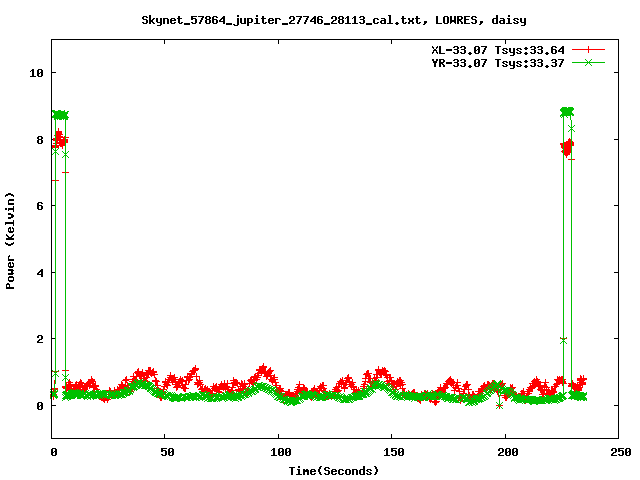Click the x-axis tick label 50
Screen dimensions: 640x480
point(167,452)
